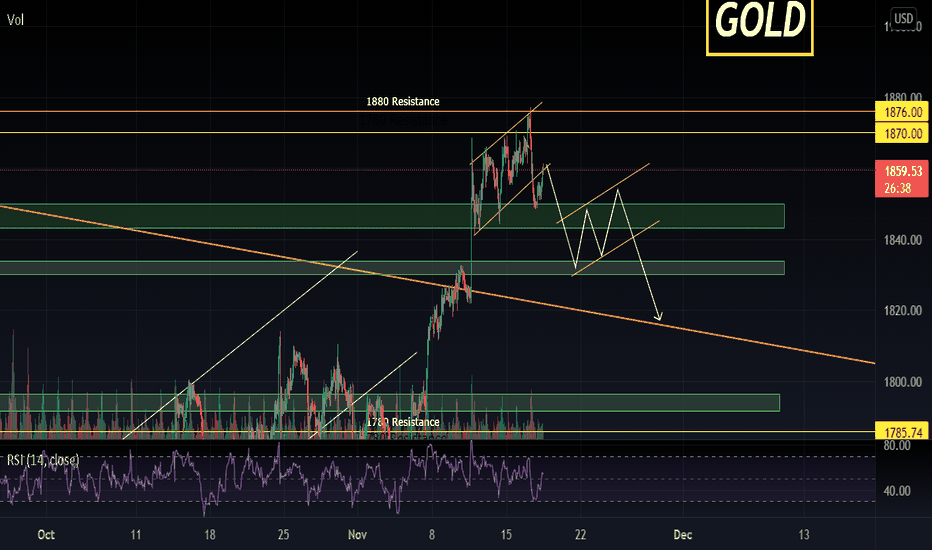Click the 11 date on time axis
Viewport: 932px width, 550px height.
tap(136, 535)
